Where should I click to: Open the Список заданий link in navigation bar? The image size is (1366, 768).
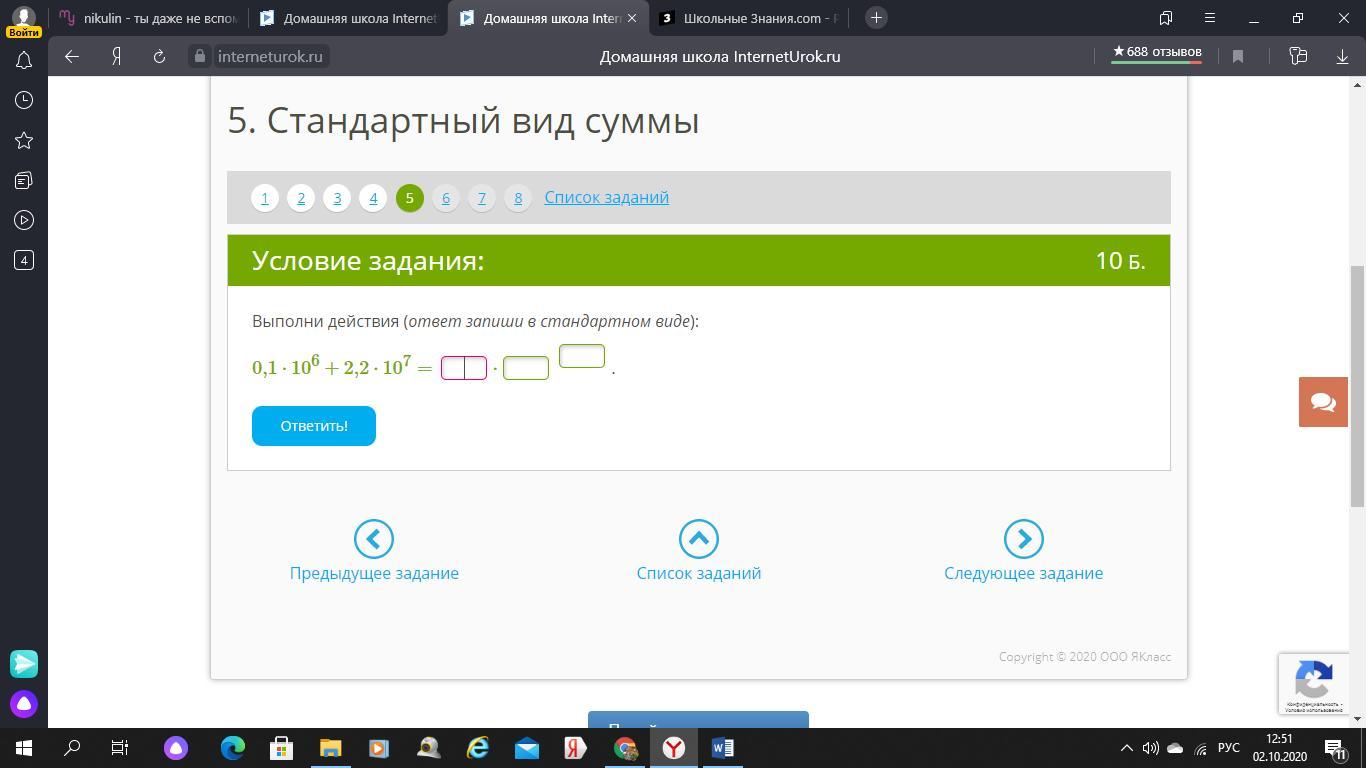click(x=606, y=198)
